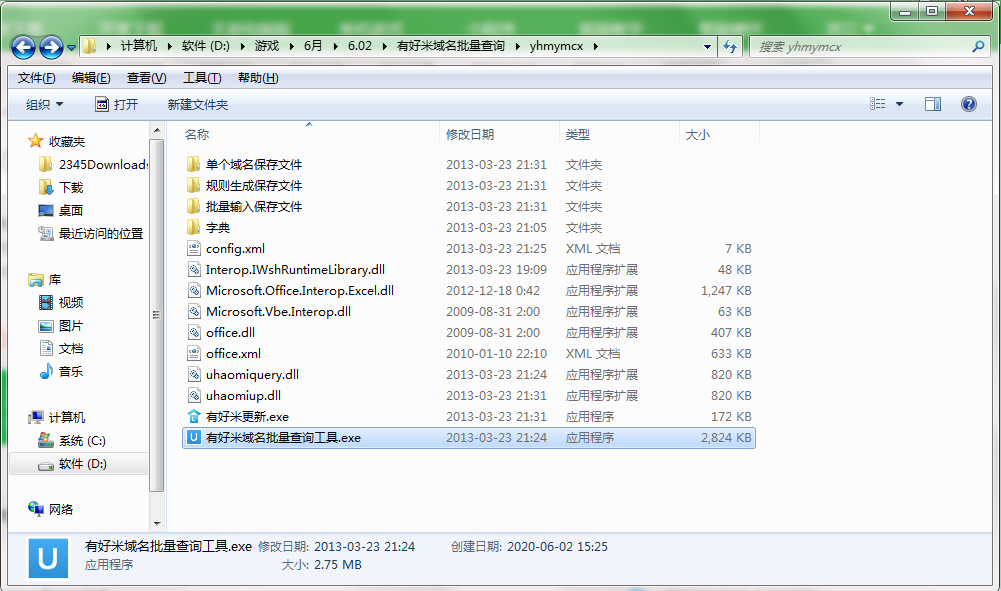
Task: Click the change view icon
Action: click(x=878, y=103)
